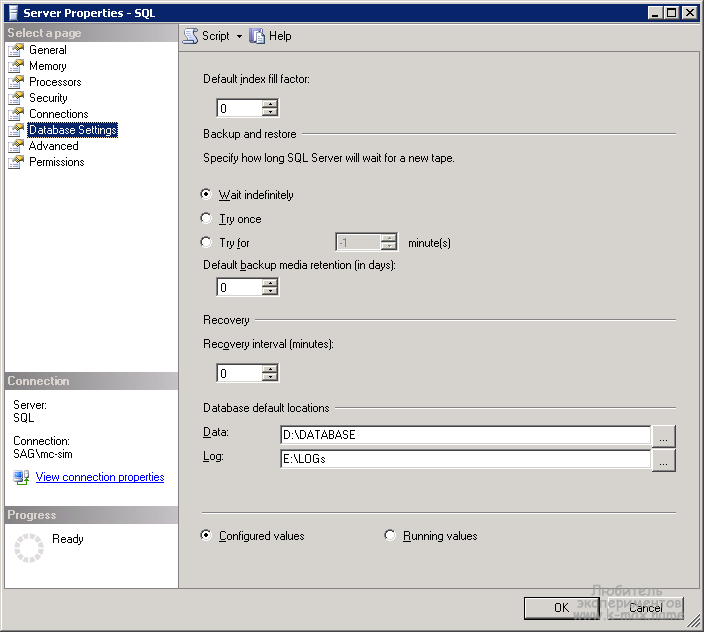Open the Connections page
This screenshot has height=632, width=704.
tap(58, 114)
